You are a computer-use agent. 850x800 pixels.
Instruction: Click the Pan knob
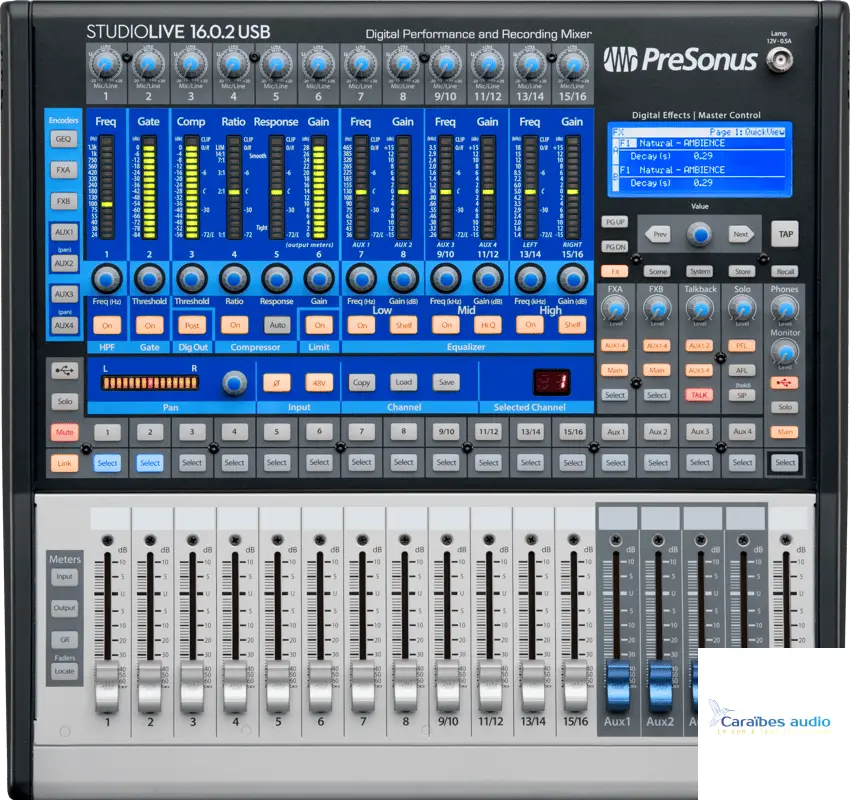point(234,383)
